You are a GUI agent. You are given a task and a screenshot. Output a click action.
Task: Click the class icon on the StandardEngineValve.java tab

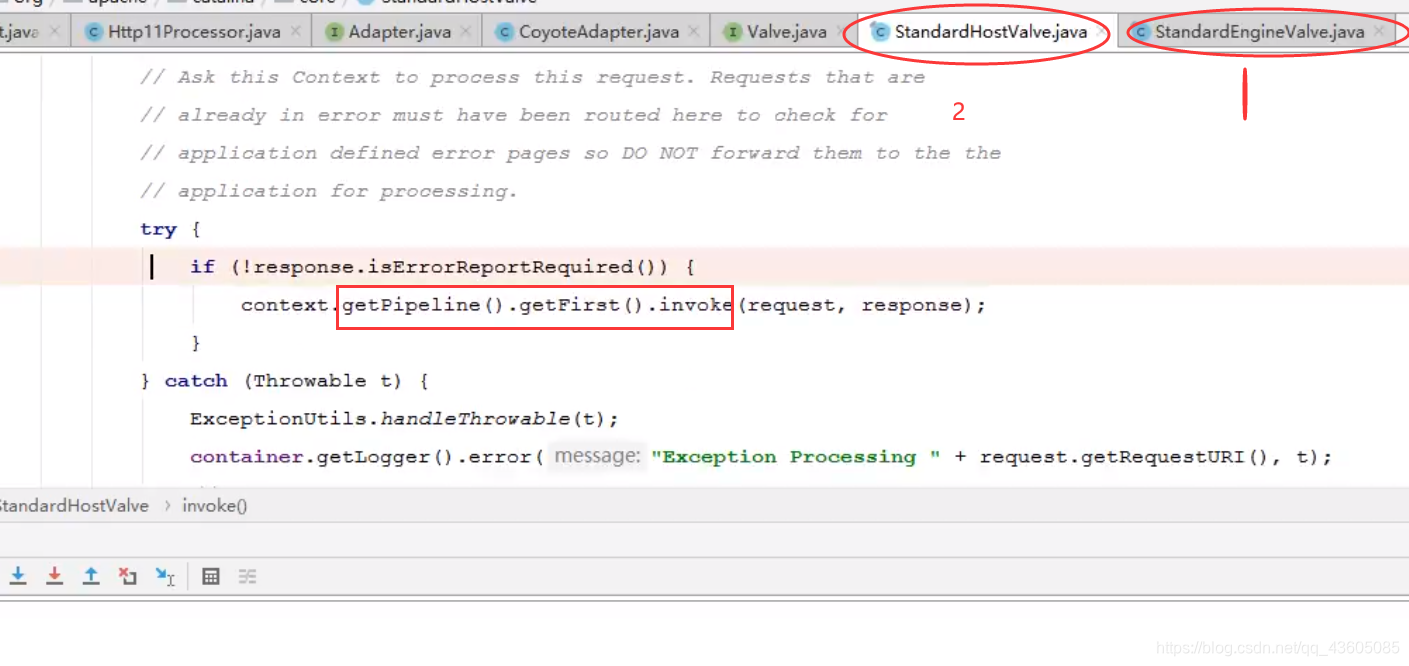pyautogui.click(x=1141, y=32)
